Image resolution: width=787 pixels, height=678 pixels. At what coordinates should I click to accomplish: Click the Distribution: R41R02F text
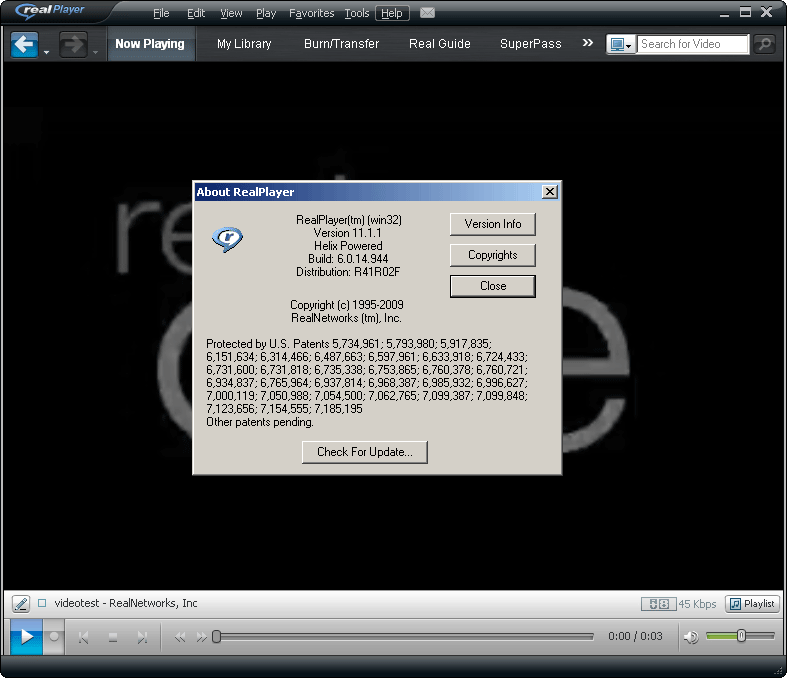click(348, 272)
